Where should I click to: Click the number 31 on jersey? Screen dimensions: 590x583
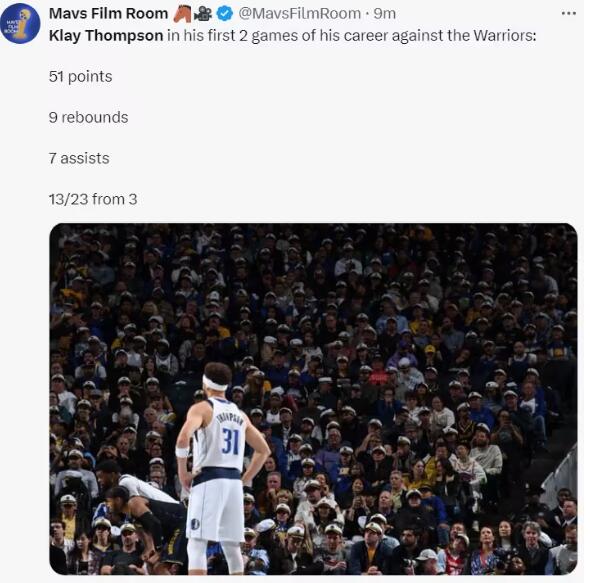[231, 441]
